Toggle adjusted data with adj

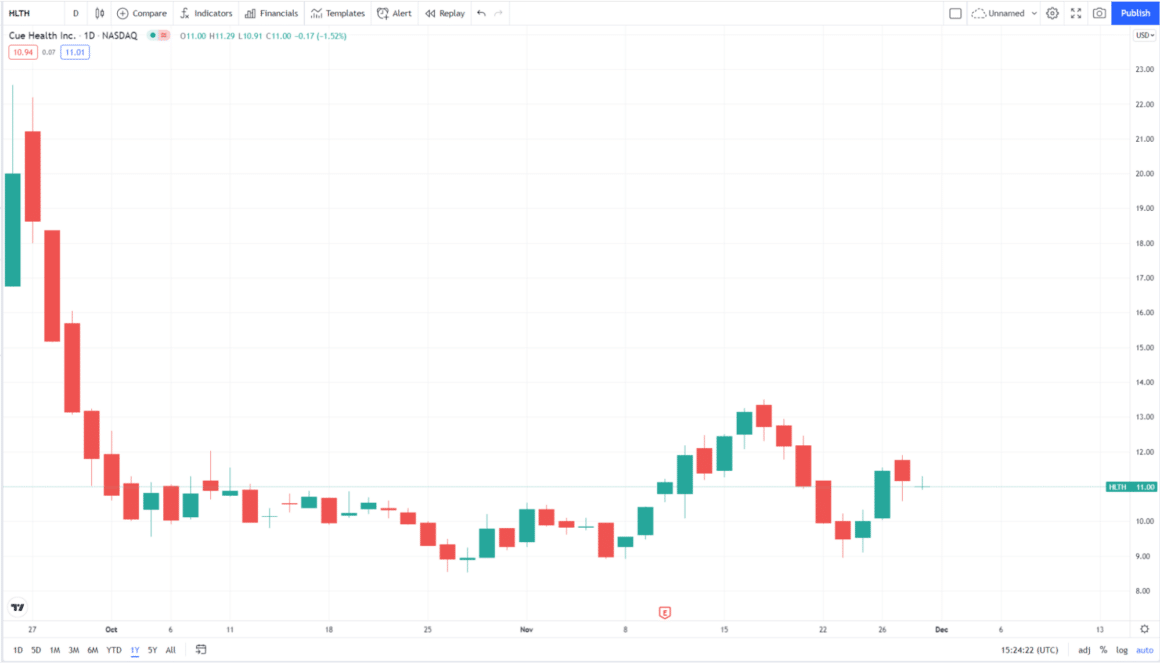[x=1084, y=649]
